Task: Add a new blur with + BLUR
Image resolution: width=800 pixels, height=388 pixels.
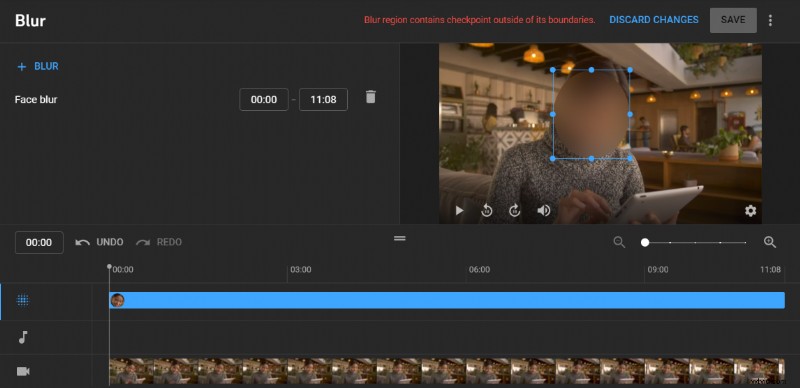Action: (38, 66)
